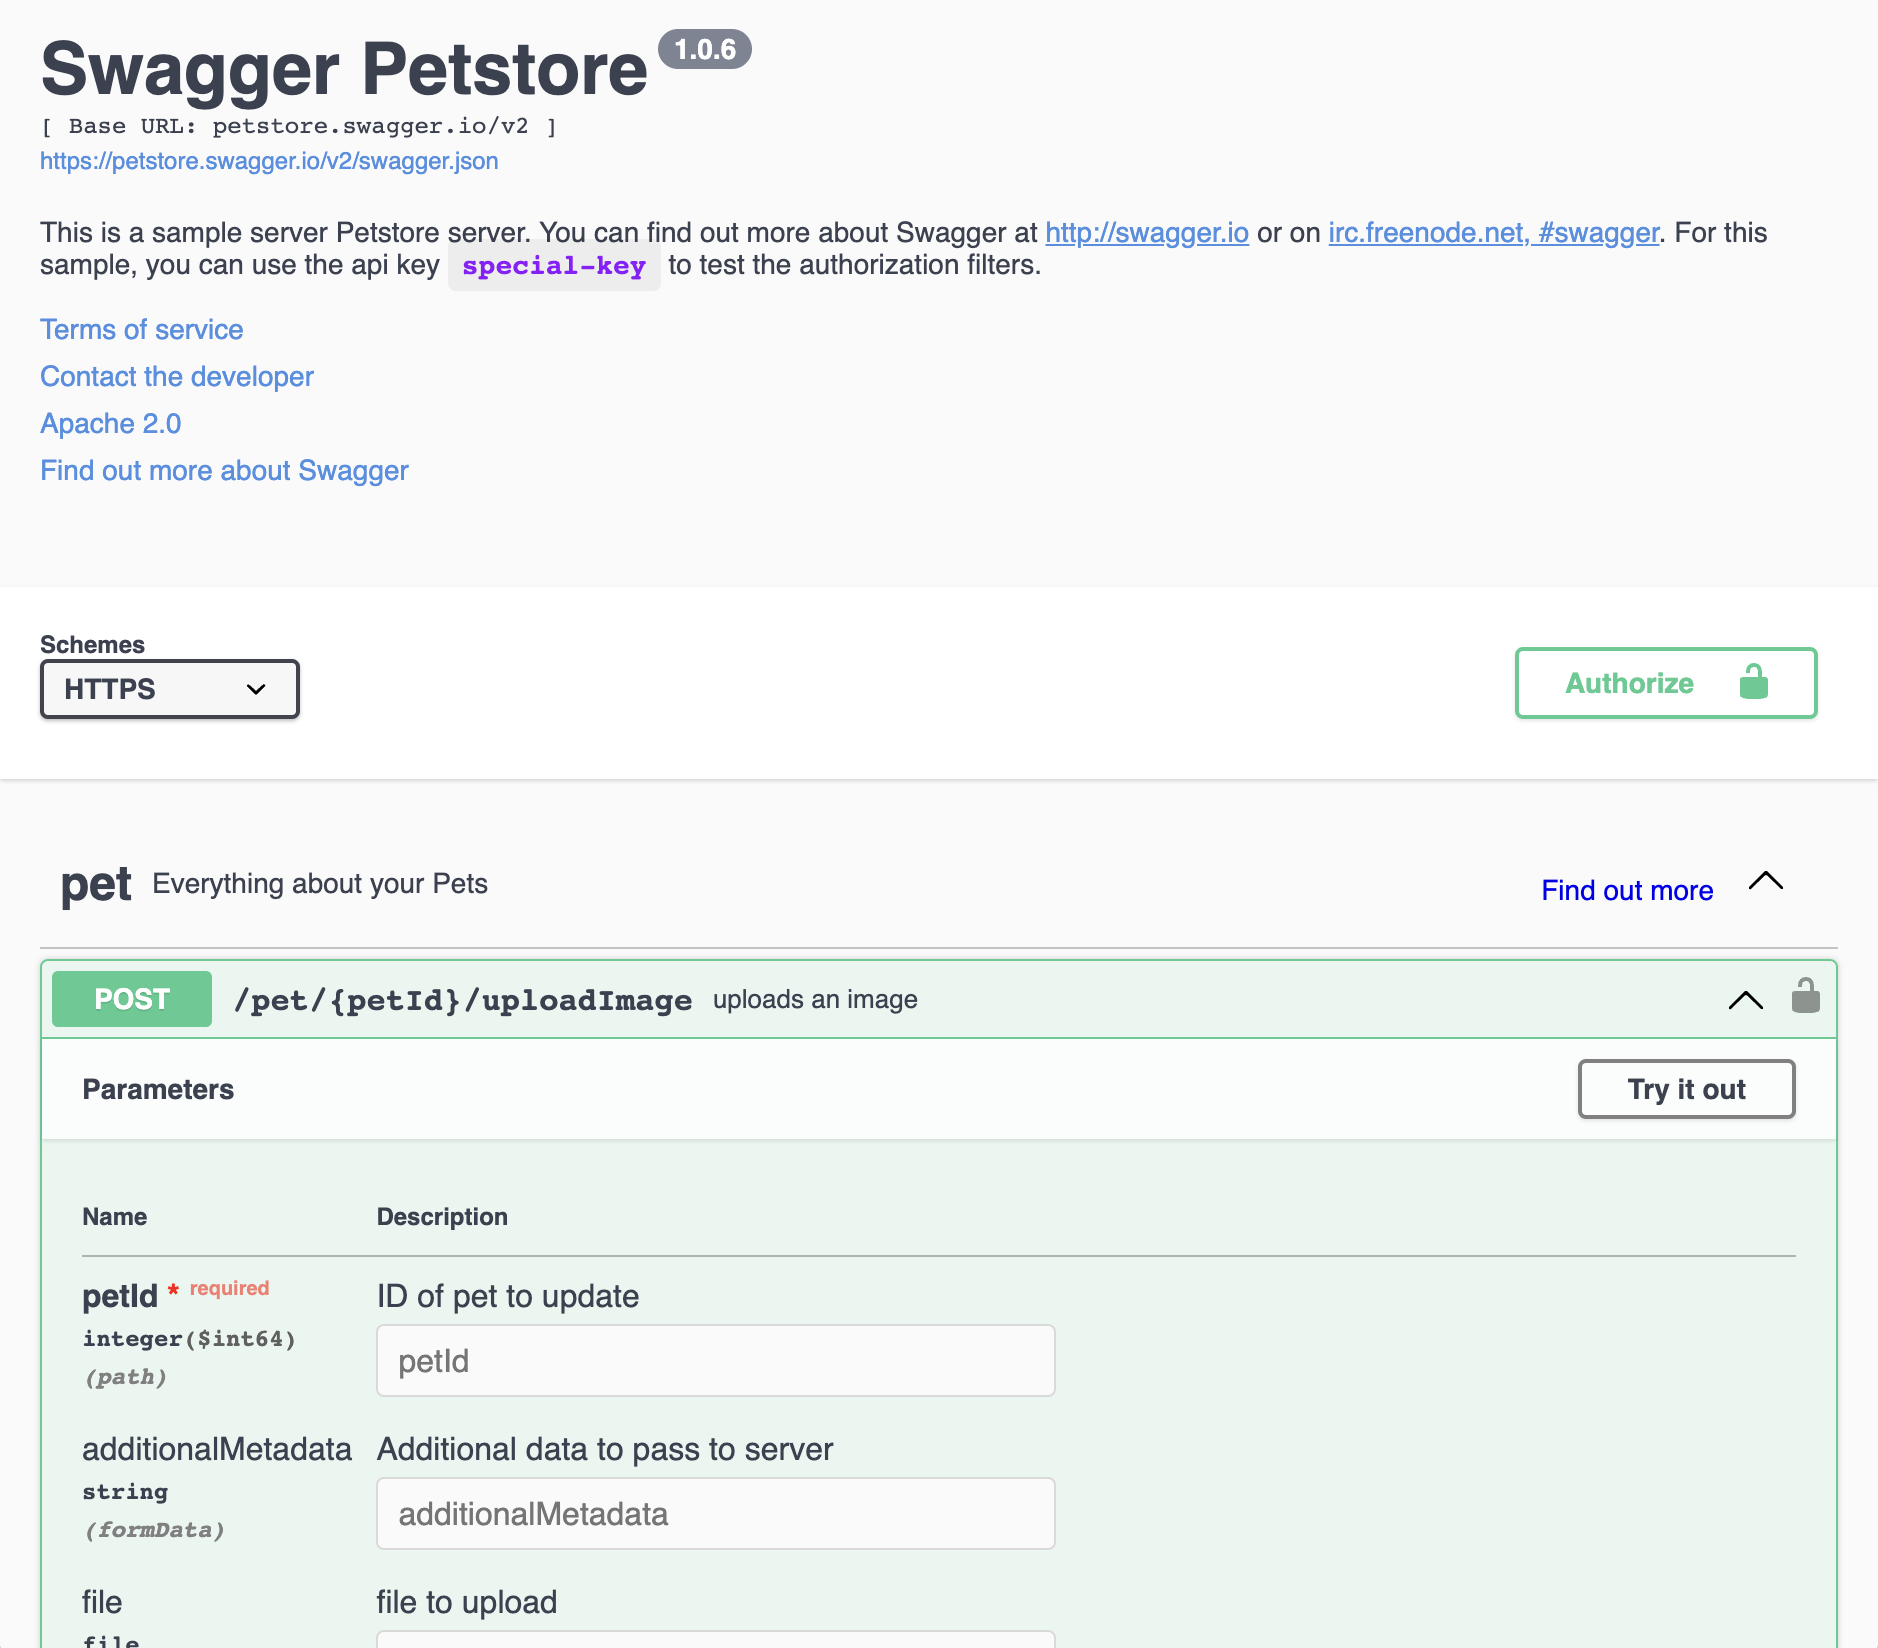Click the '(path)' label under petId
1878x1648 pixels.
(125, 1377)
